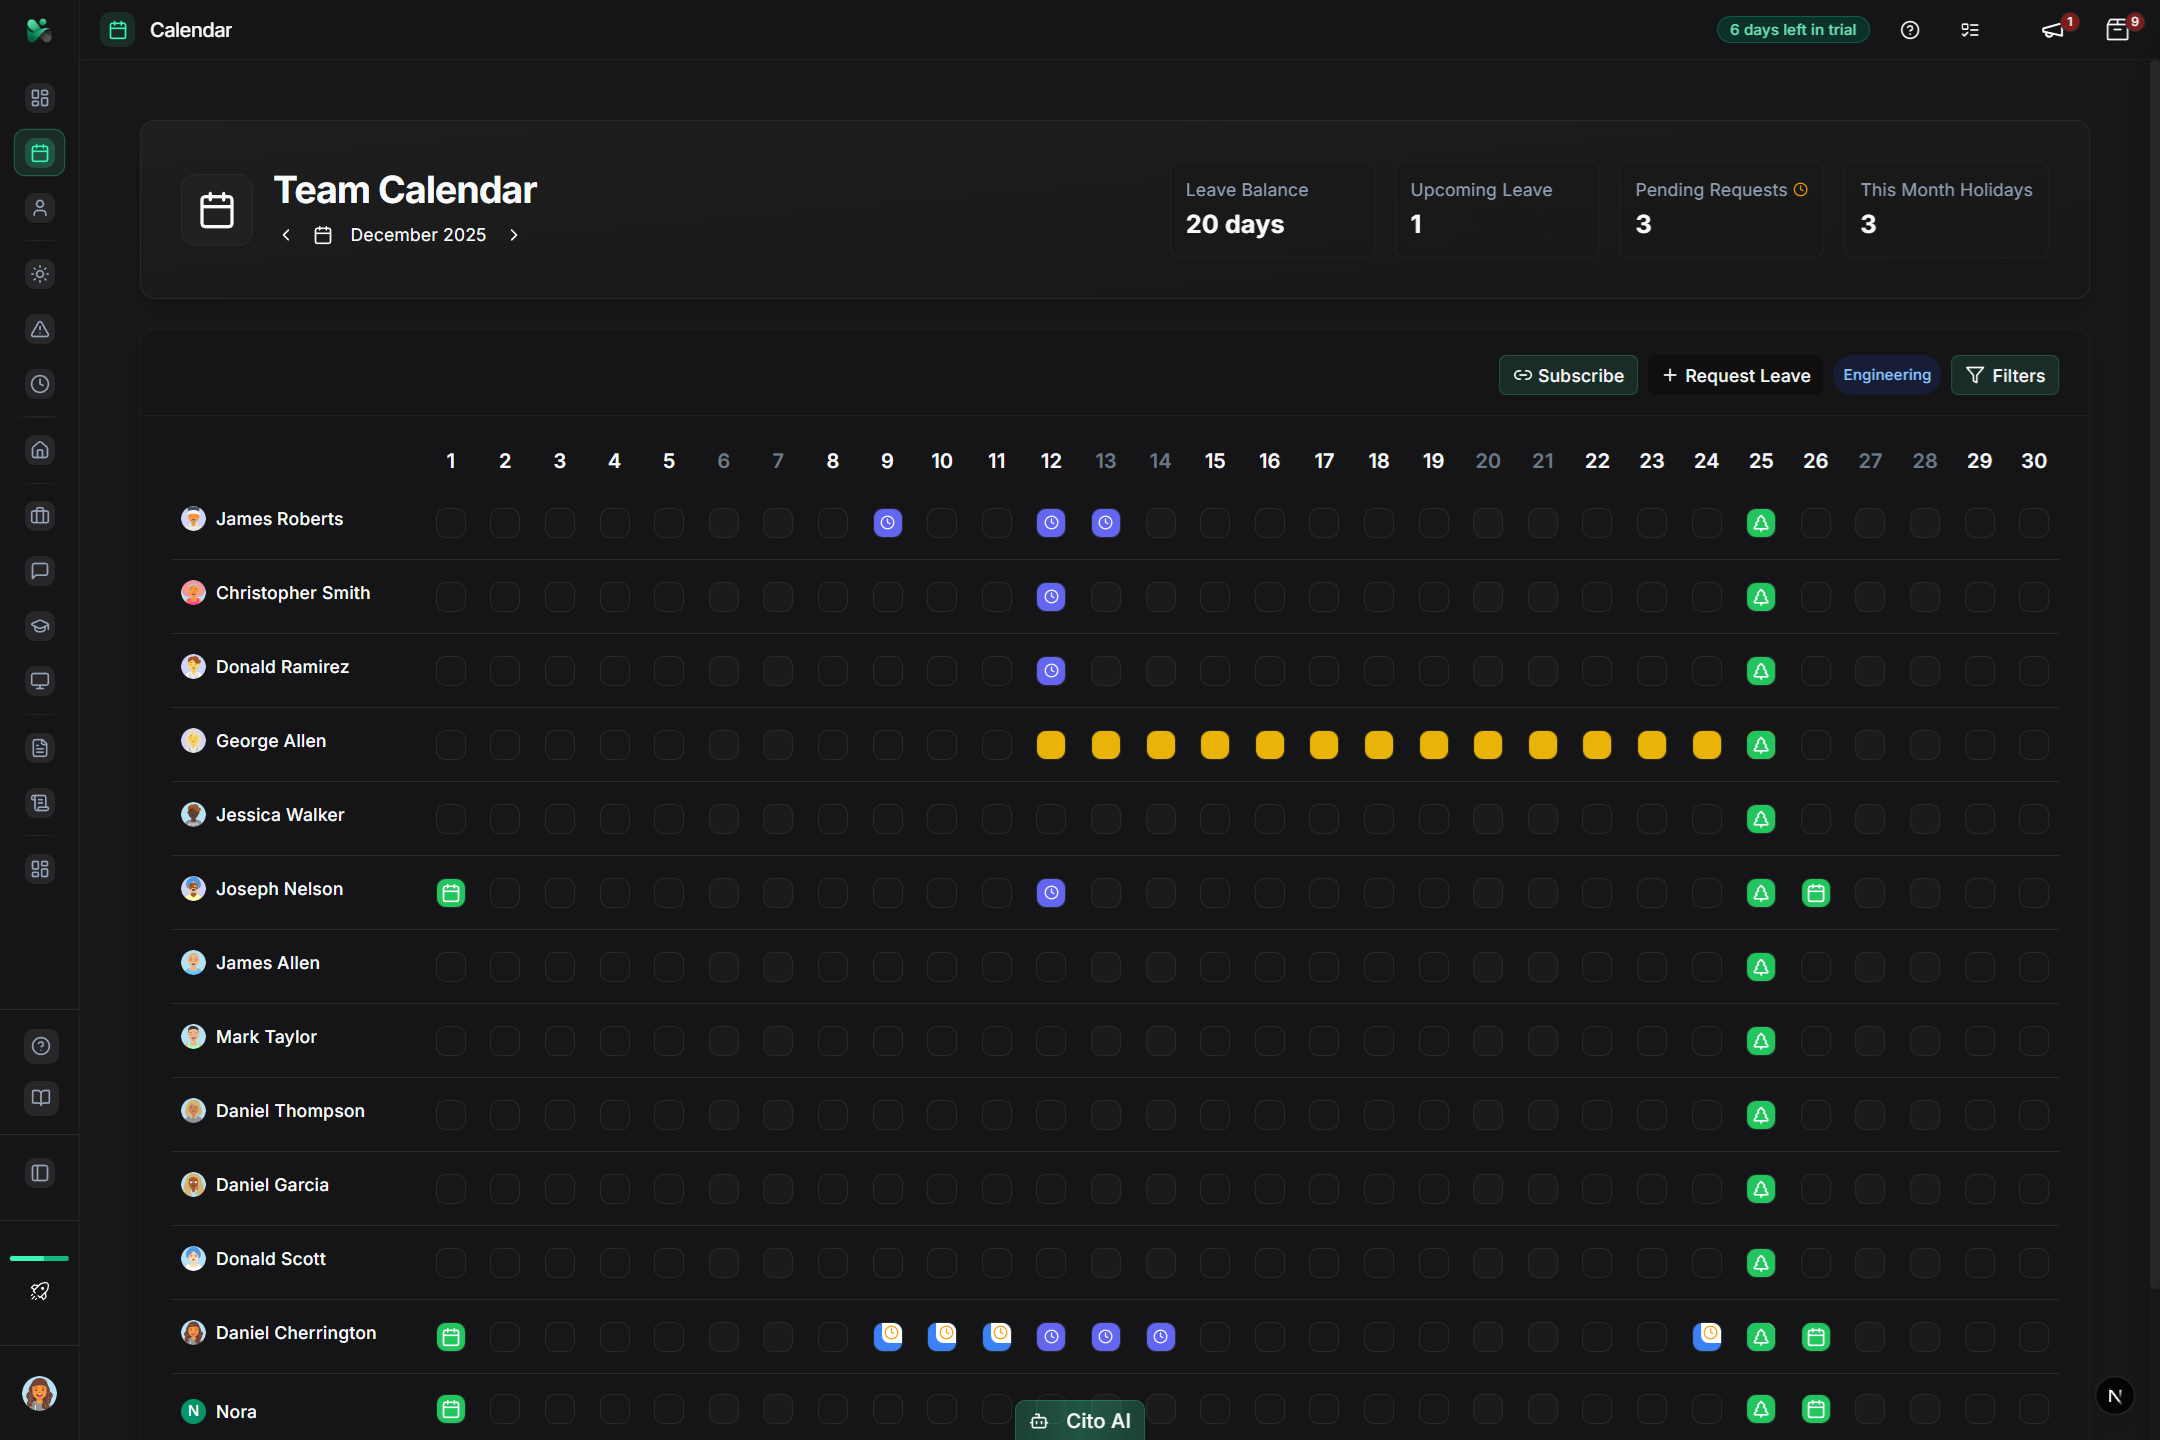Click the Subscribe button

tap(1568, 375)
